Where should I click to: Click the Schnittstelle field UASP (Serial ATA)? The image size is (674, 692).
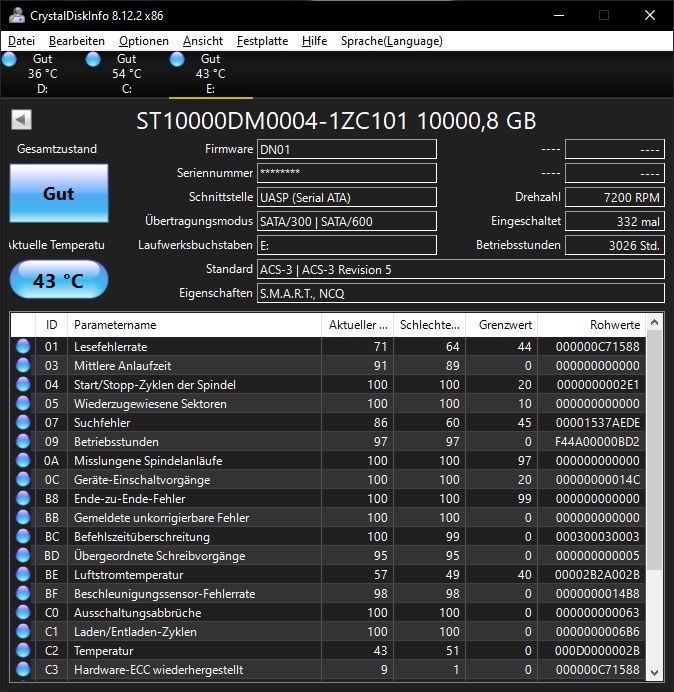pos(347,197)
